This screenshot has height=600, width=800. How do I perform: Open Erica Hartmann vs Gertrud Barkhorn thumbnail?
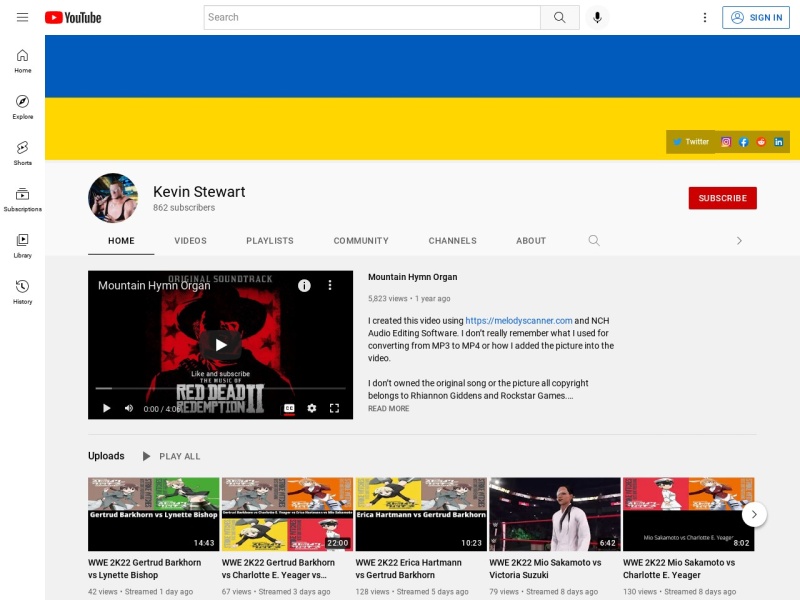coord(421,514)
